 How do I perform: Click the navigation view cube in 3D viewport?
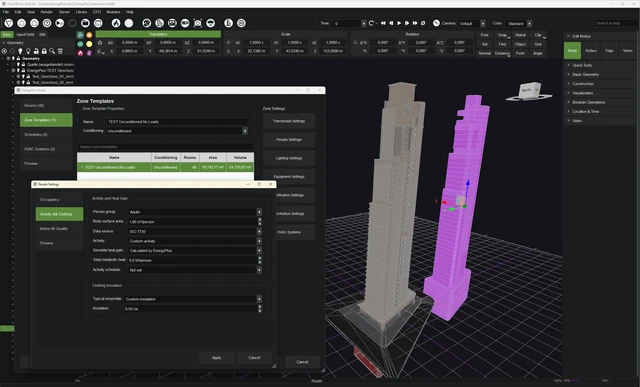[529, 91]
